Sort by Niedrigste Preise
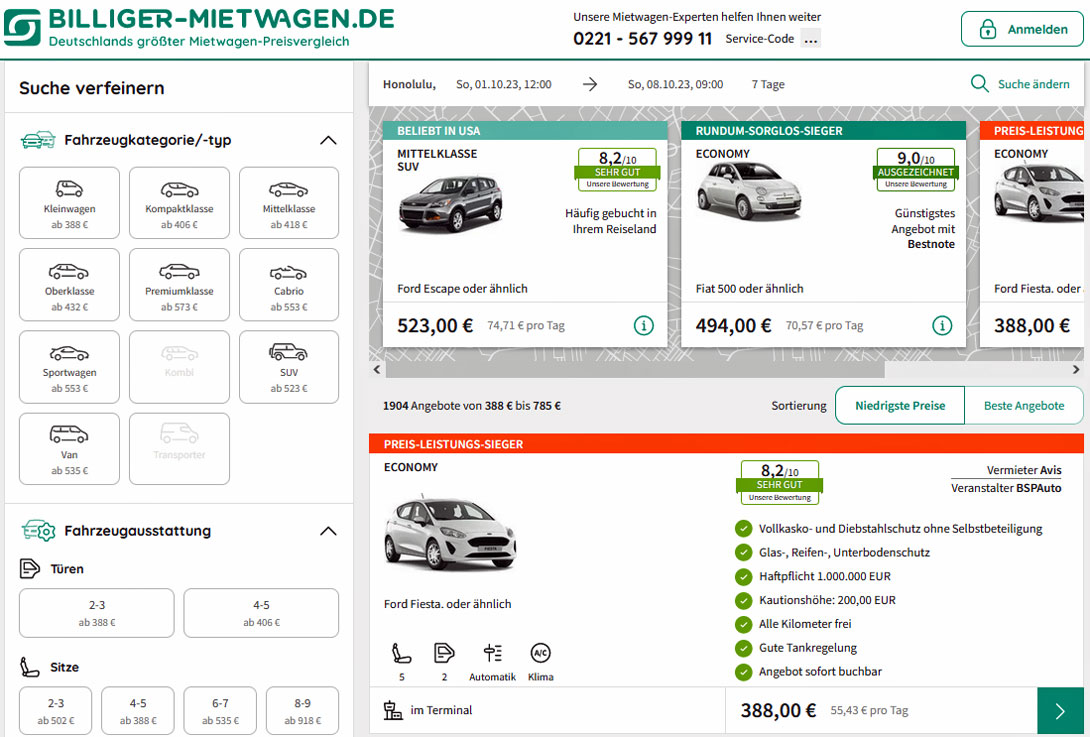 tap(900, 405)
